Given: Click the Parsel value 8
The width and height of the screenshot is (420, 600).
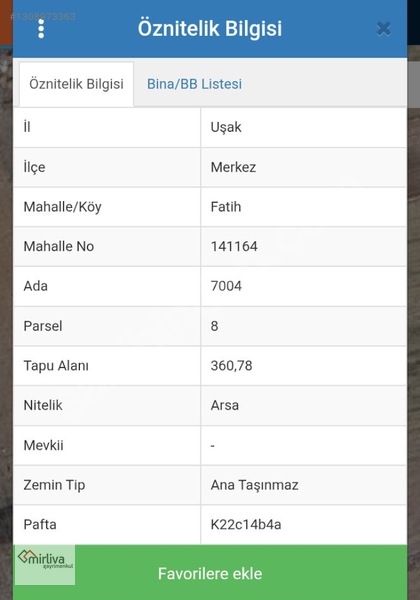Looking at the screenshot, I should (x=214, y=326).
